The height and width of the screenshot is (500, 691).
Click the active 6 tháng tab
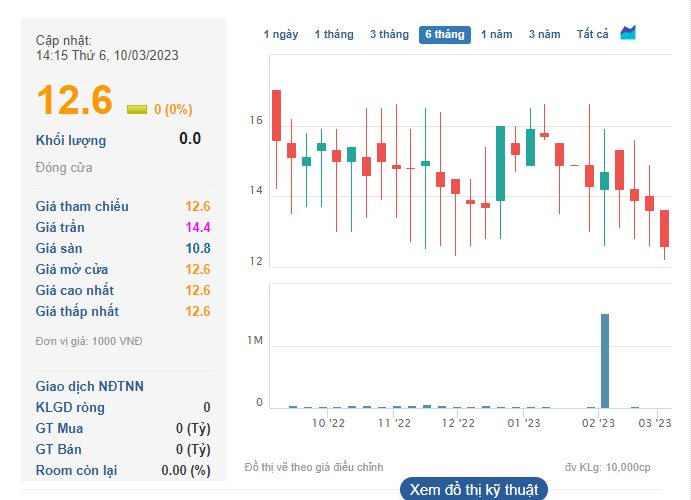point(445,35)
